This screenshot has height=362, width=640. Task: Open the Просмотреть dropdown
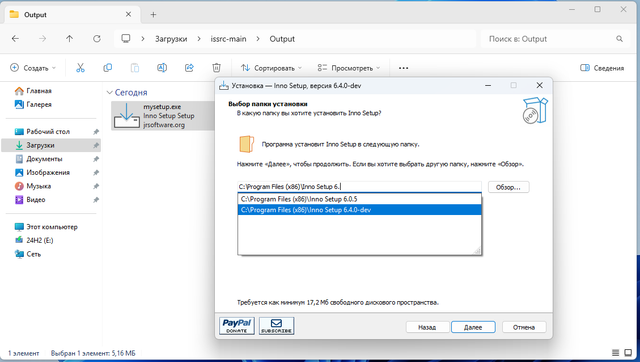(x=349, y=68)
